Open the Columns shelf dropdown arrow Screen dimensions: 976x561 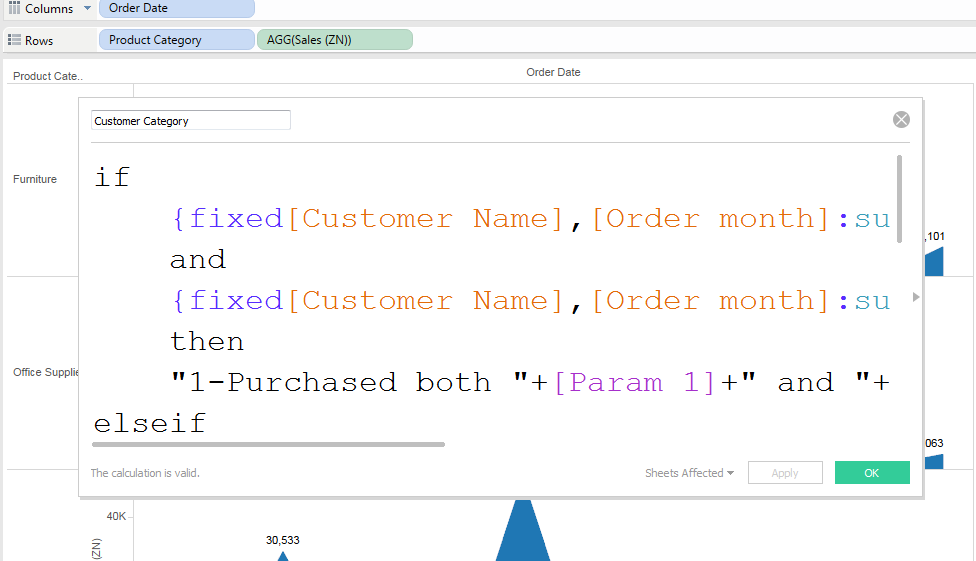87,8
